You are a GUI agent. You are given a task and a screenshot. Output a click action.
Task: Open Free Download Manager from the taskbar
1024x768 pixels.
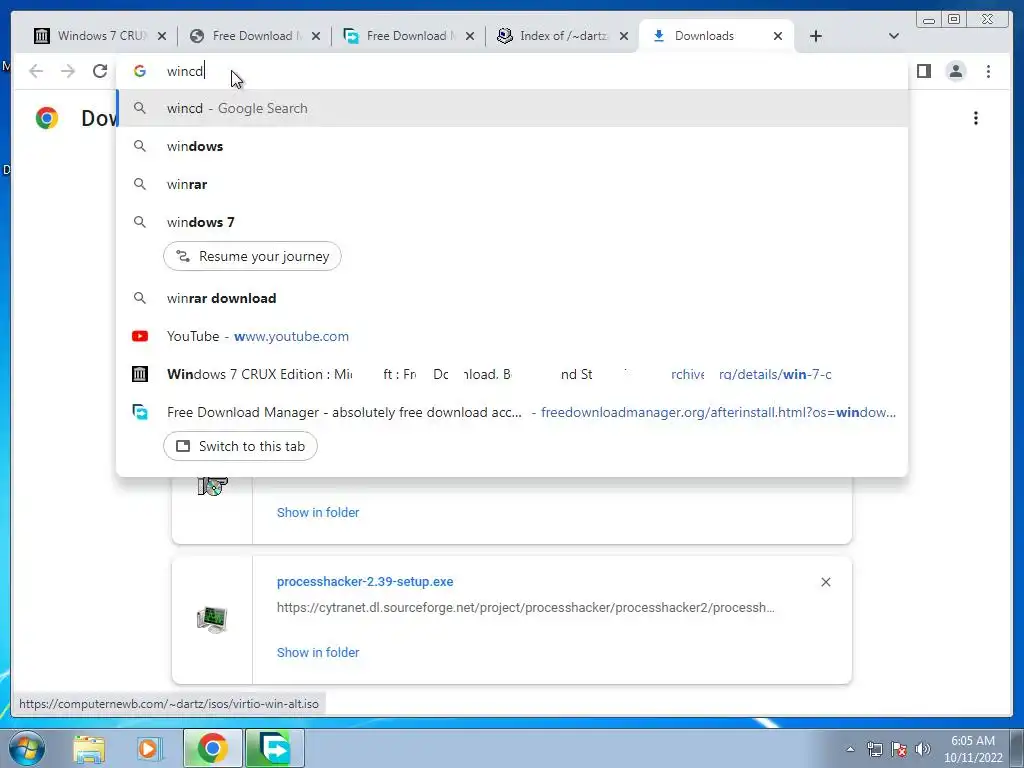[x=274, y=748]
